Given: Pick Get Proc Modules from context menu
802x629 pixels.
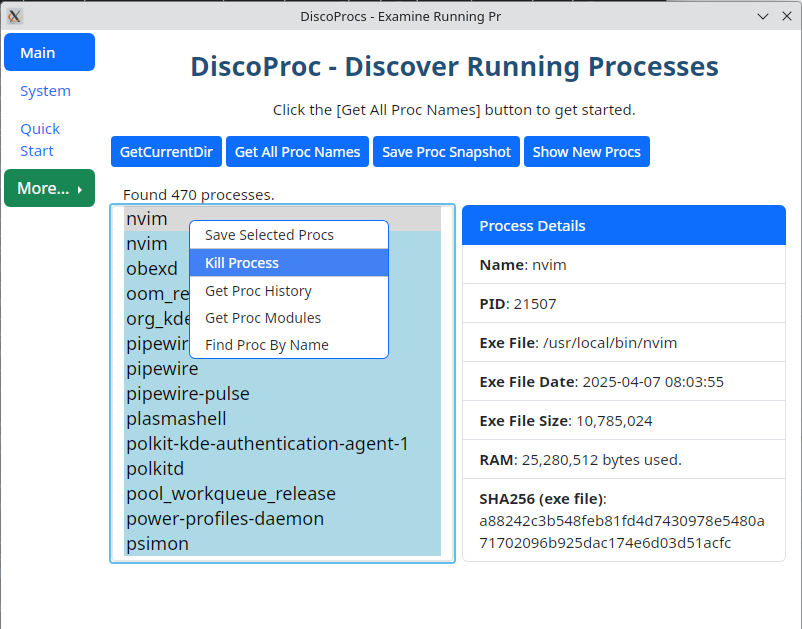Looking at the screenshot, I should (263, 318).
